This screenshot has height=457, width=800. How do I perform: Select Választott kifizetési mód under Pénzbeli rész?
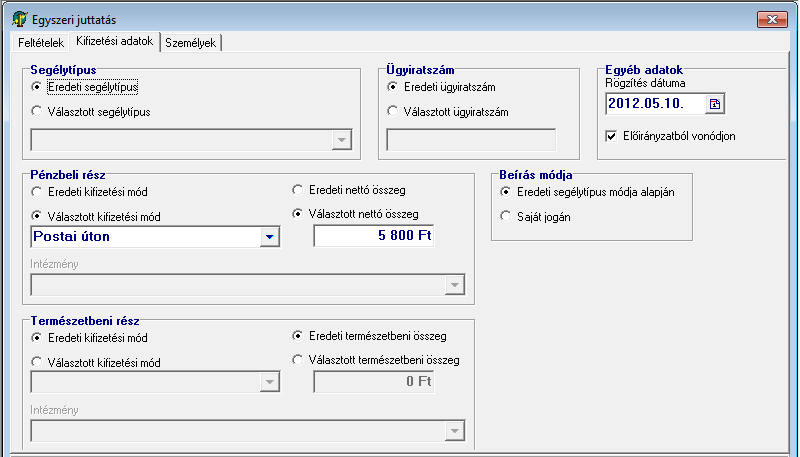(36, 216)
